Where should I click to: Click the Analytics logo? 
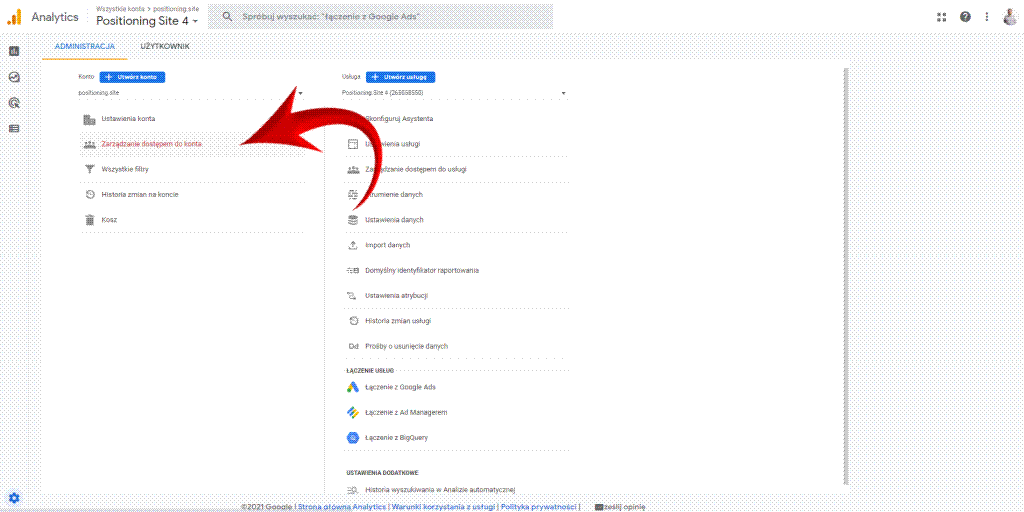(14, 17)
